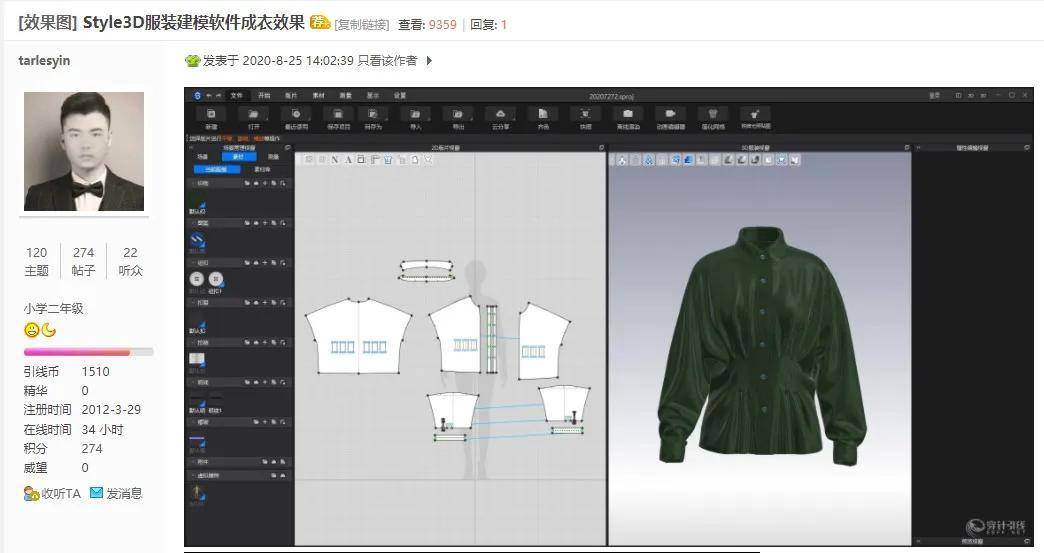Viewport: 1044px width, 553px height.
Task: Open the 板片 (Pattern) menu
Action: click(291, 96)
